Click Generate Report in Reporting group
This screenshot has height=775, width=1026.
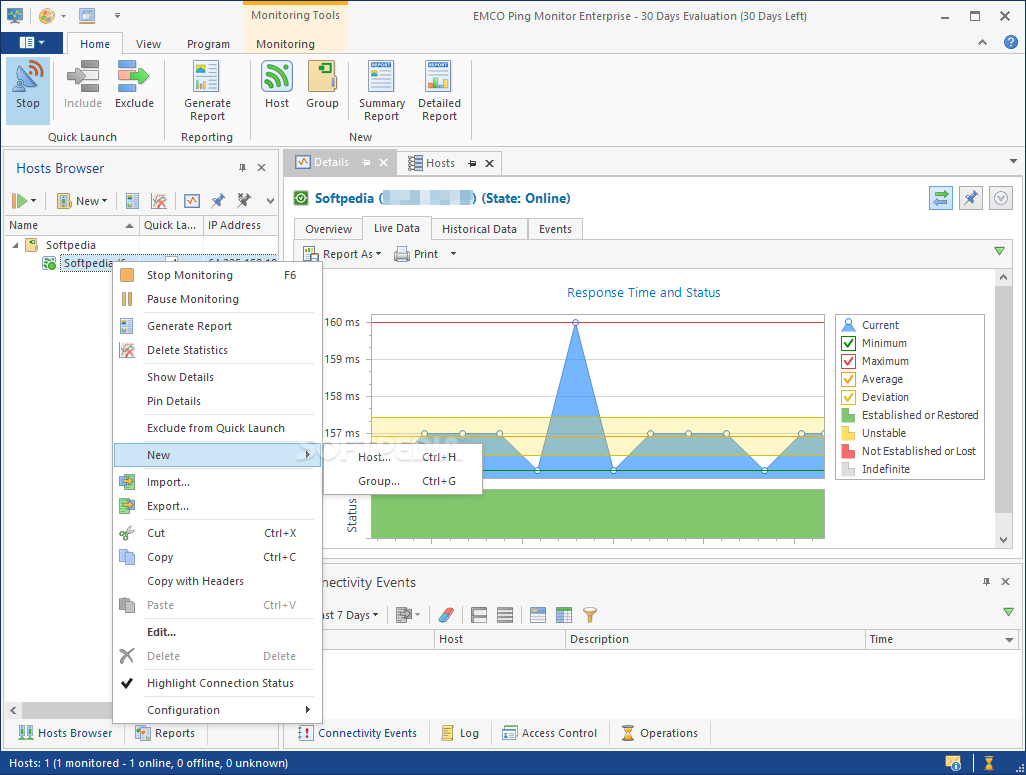point(207,91)
